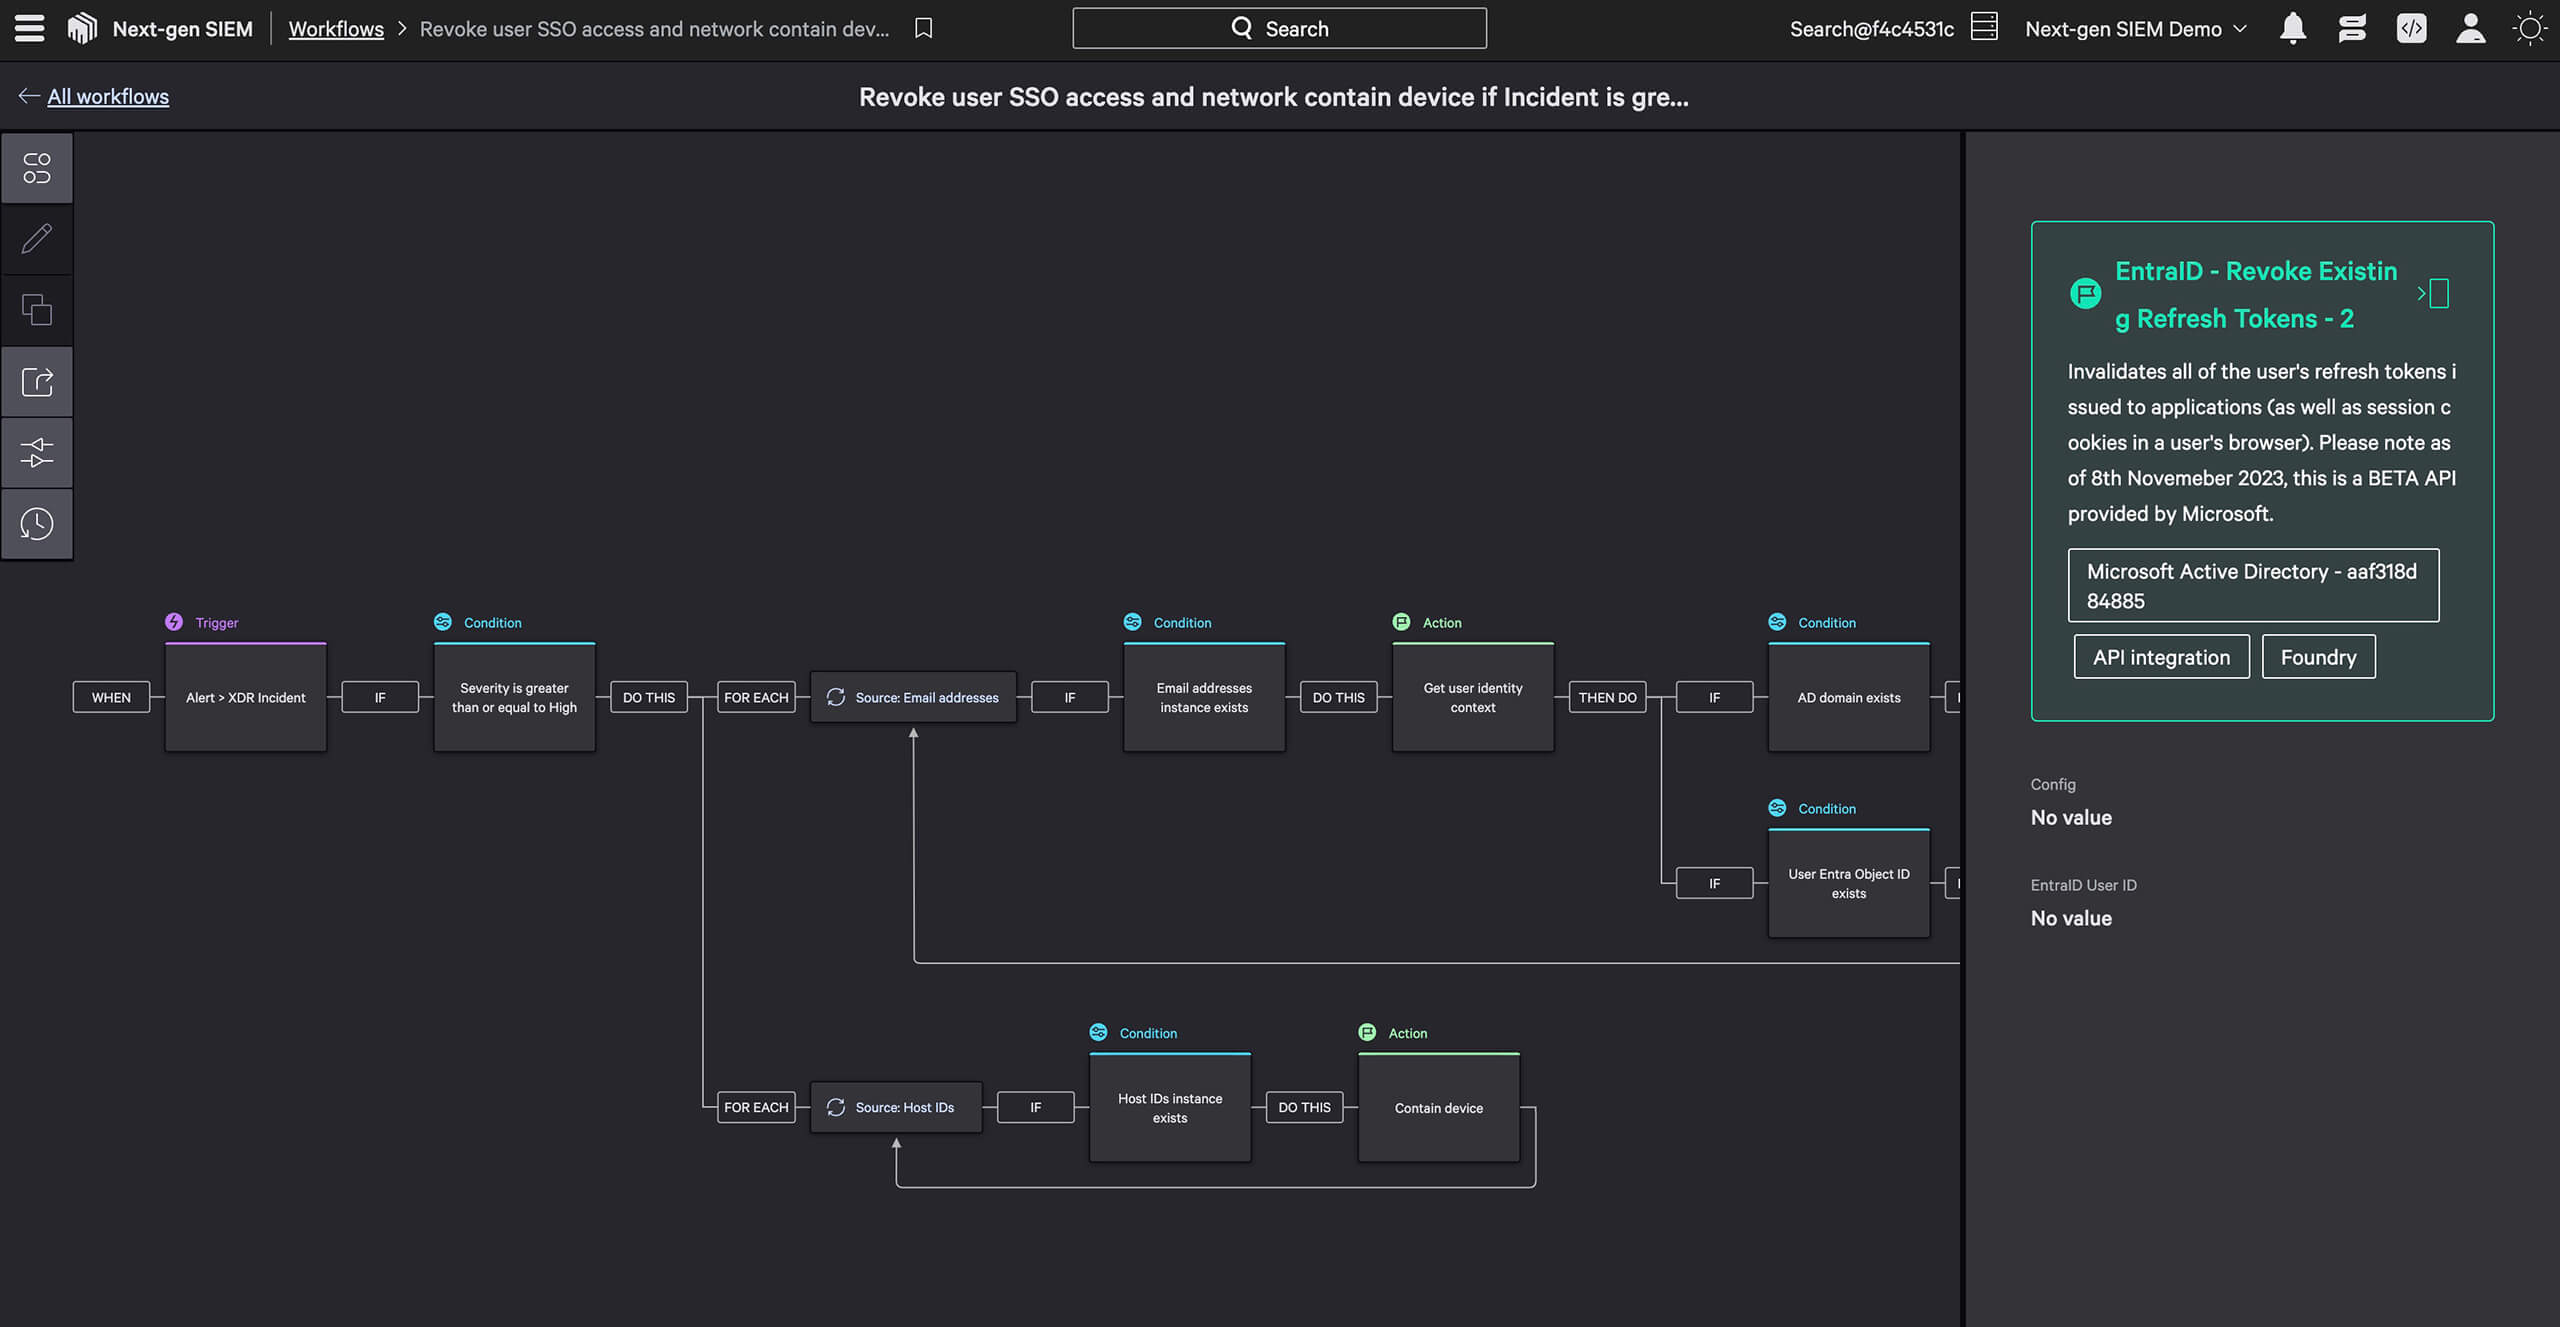
Task: Select the pencil edit tool in the sidebar
Action: [x=37, y=238]
